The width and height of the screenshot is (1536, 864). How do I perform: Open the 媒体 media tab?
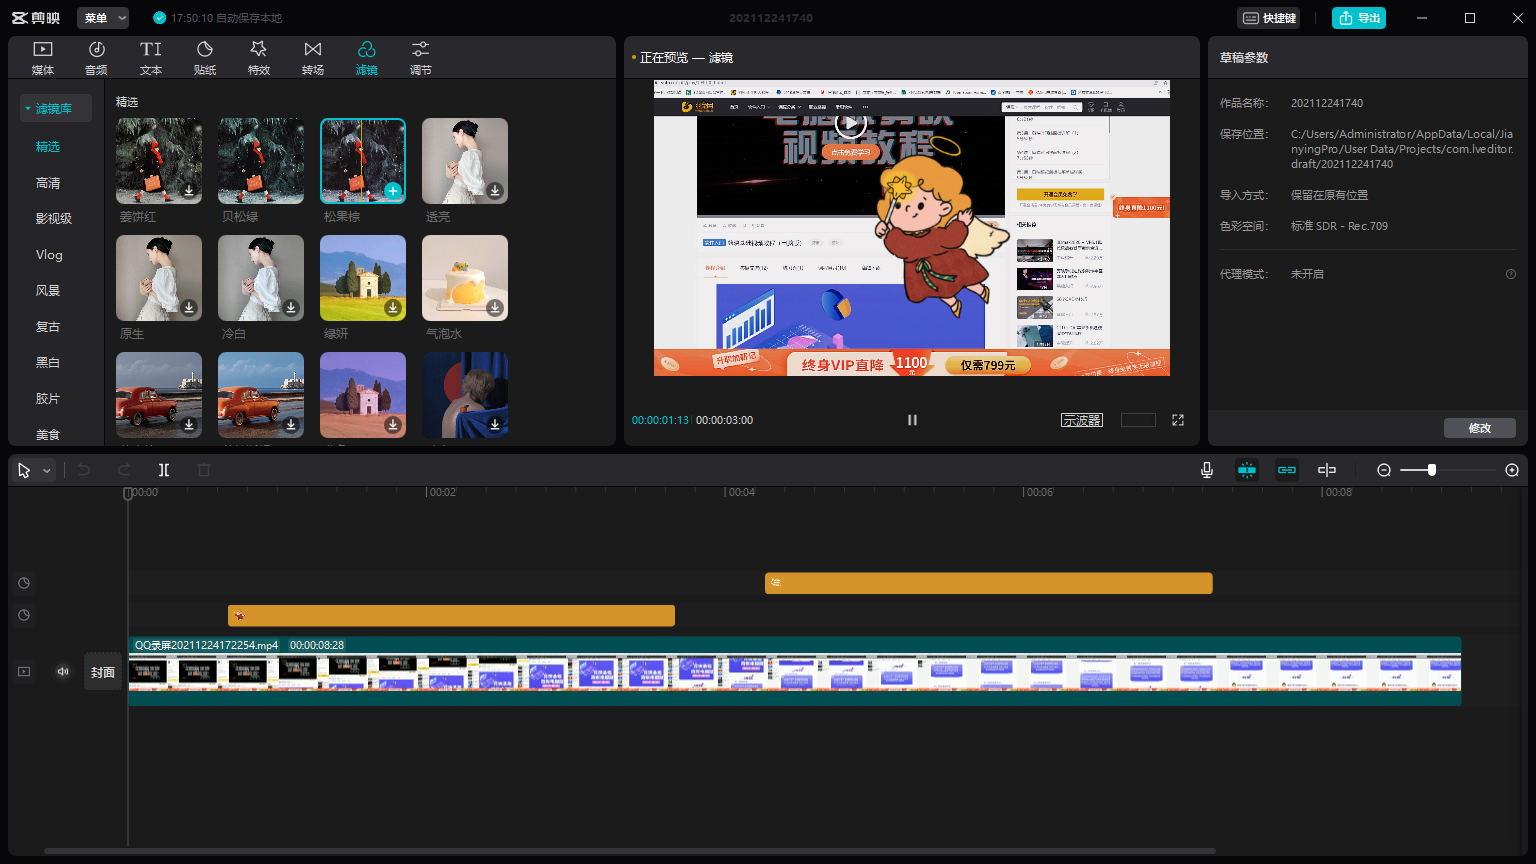(43, 58)
